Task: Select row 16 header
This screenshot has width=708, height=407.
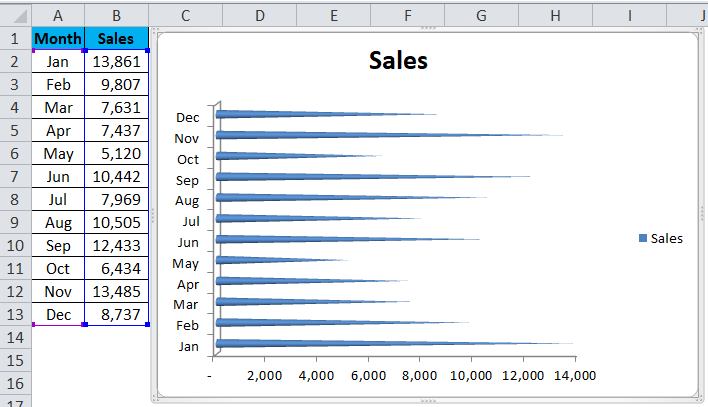Action: coord(15,384)
